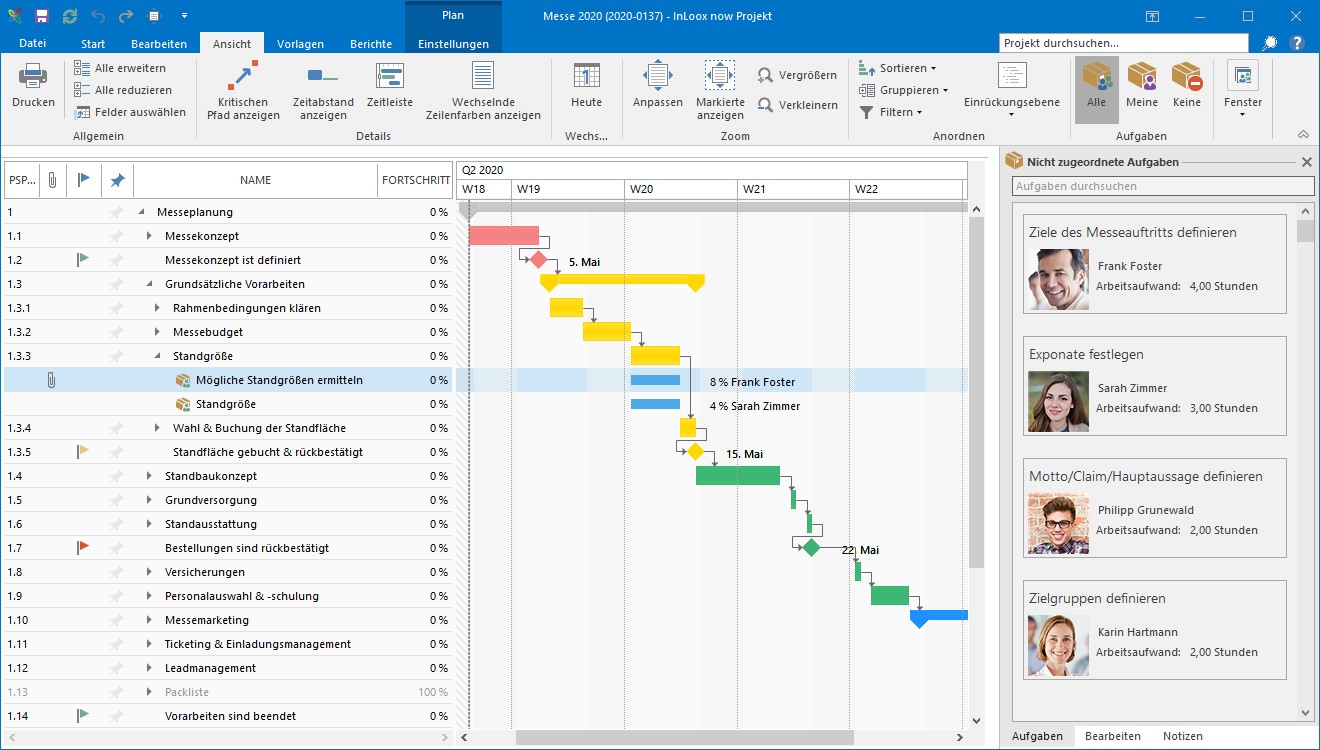Click the 15. Mai milestone diamond
Image resolution: width=1320 pixels, height=750 pixels.
click(695, 452)
